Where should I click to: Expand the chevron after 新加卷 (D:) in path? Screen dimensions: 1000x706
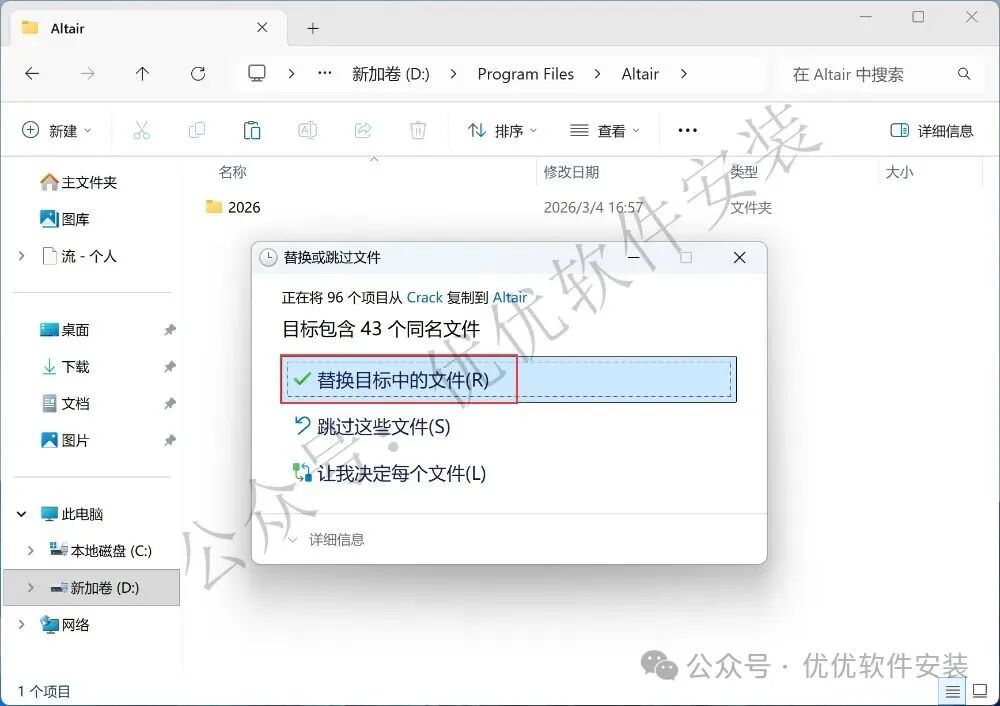(453, 74)
